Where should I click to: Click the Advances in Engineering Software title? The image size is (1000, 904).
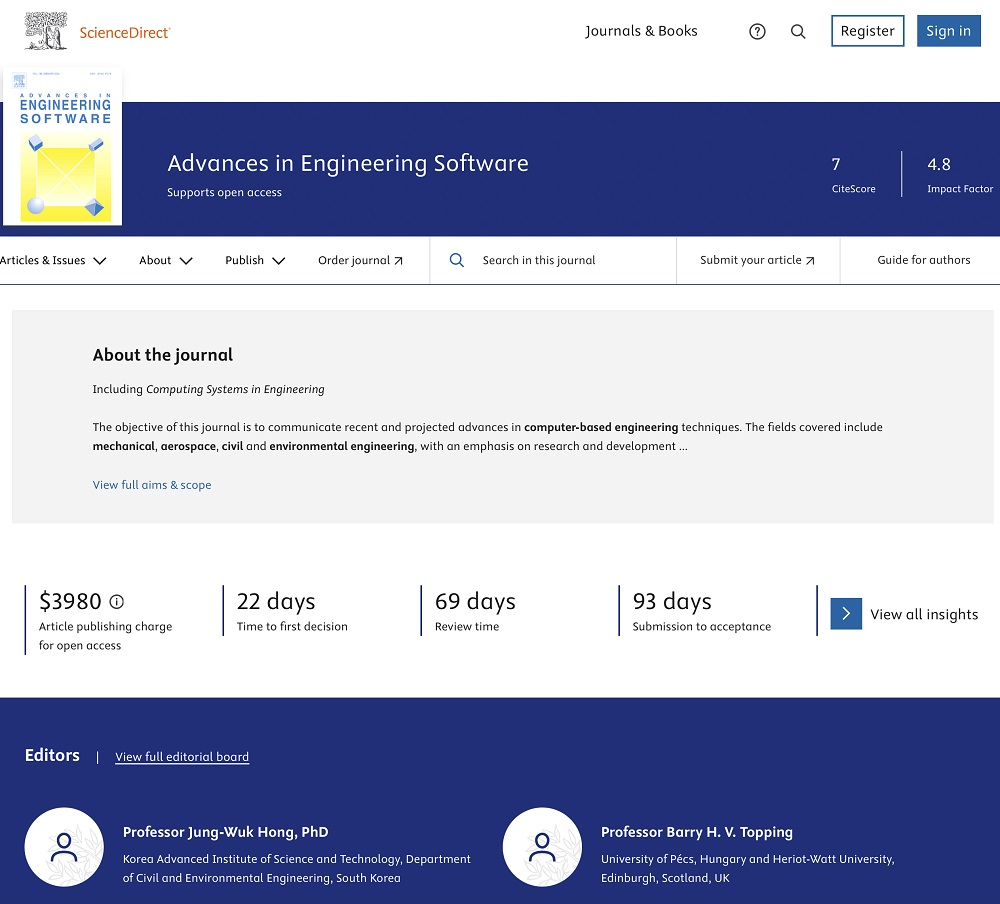[348, 163]
